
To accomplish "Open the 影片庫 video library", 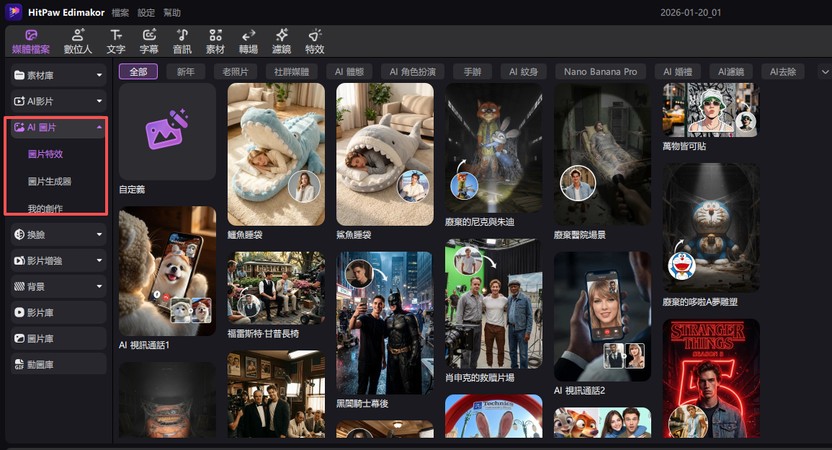I will pos(58,313).
